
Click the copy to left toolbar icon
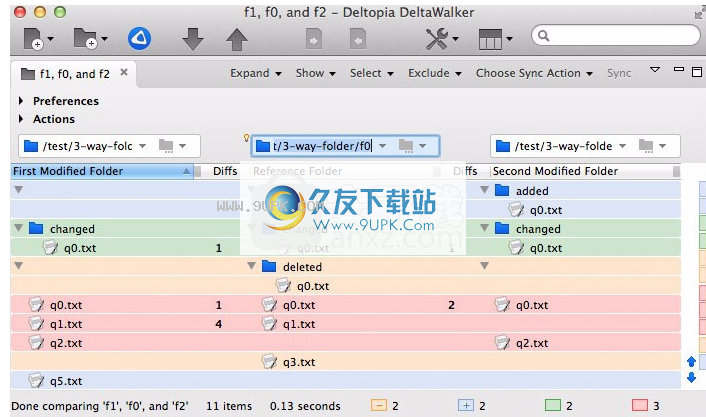pos(358,39)
